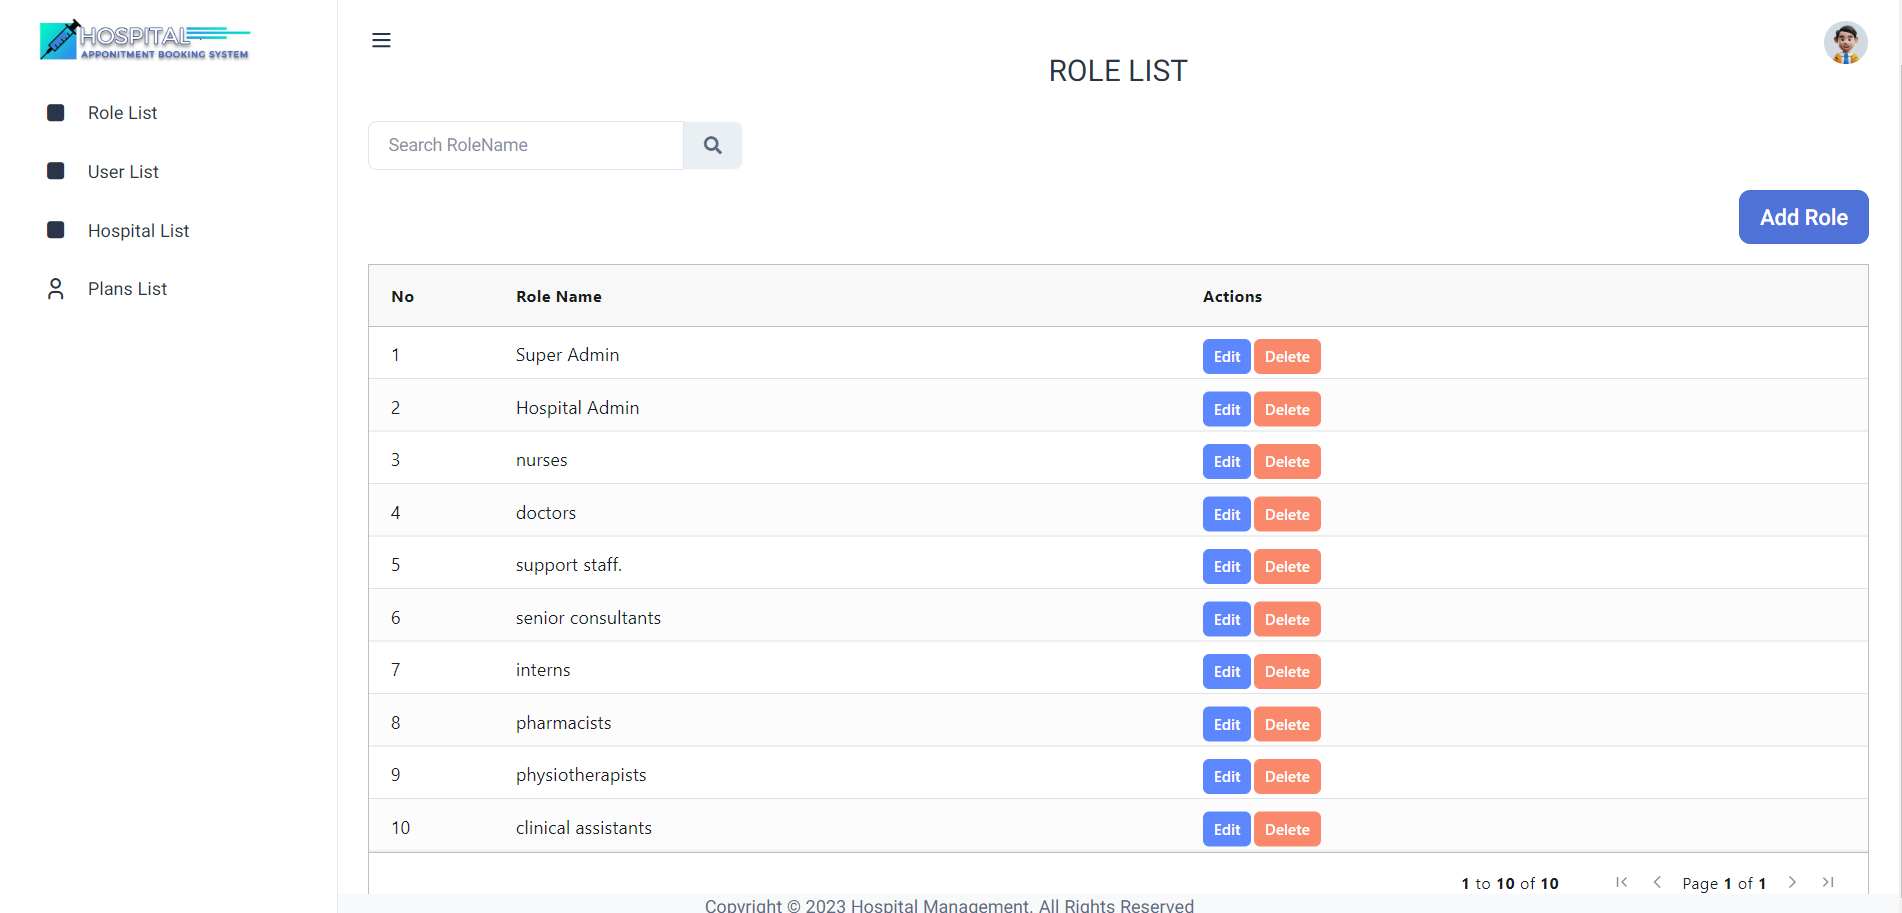The width and height of the screenshot is (1902, 913).
Task: Edit the senior consultants role
Action: click(x=1226, y=620)
